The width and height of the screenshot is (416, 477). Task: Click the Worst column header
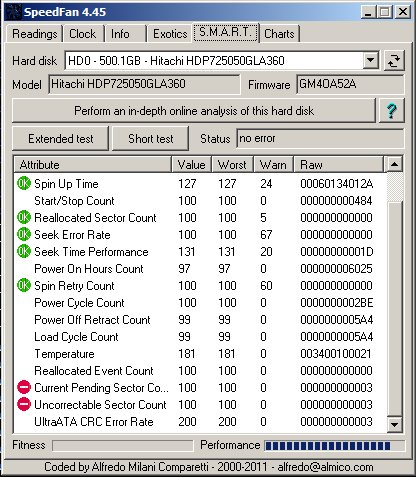click(x=232, y=165)
